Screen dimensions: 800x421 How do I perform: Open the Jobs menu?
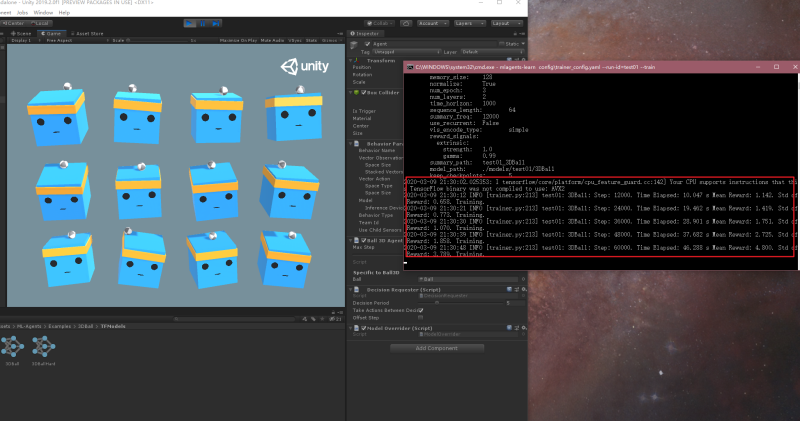point(22,12)
